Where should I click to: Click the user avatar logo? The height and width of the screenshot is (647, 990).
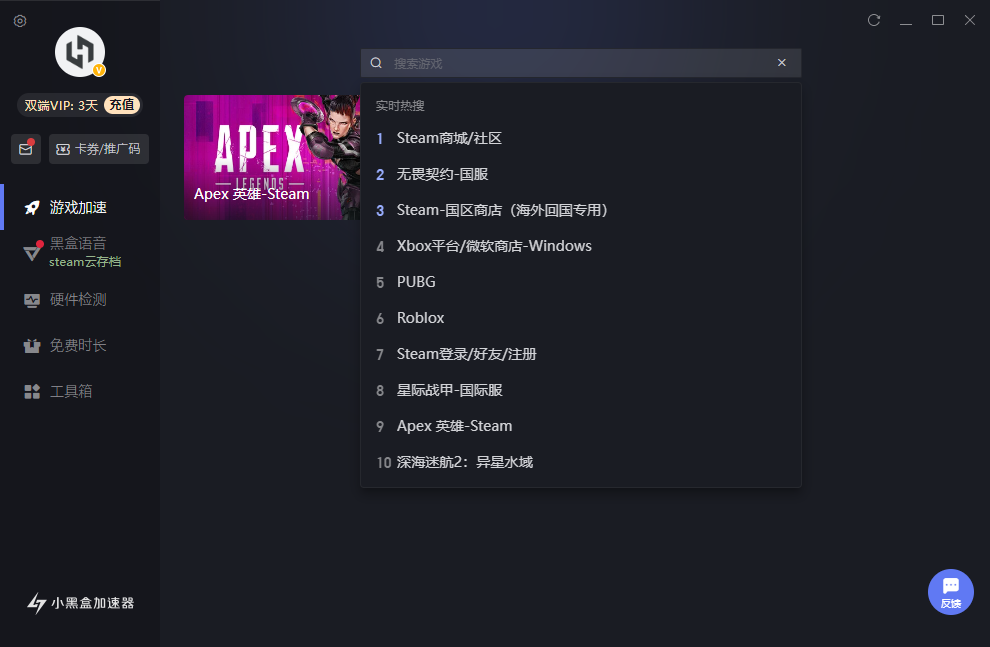80,52
